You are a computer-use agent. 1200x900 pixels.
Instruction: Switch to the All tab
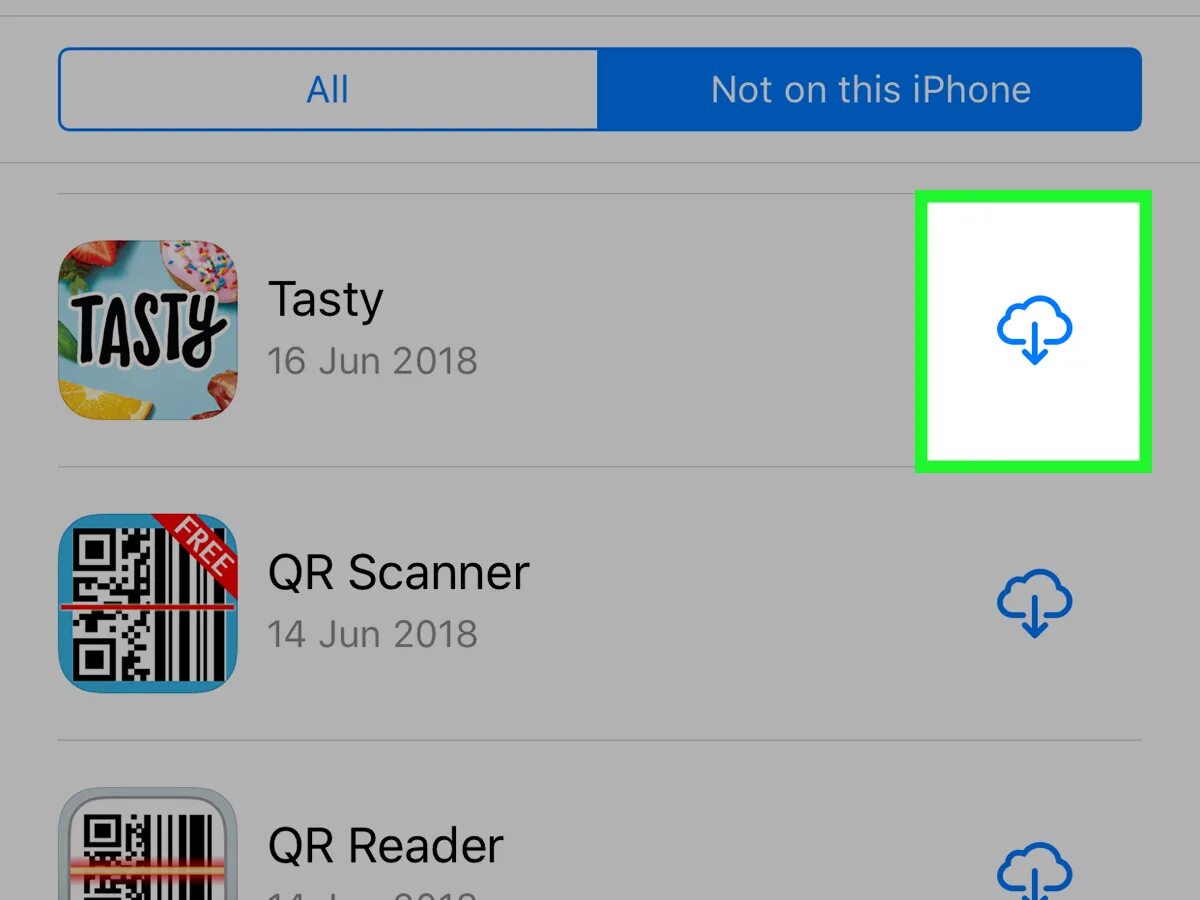pos(328,89)
